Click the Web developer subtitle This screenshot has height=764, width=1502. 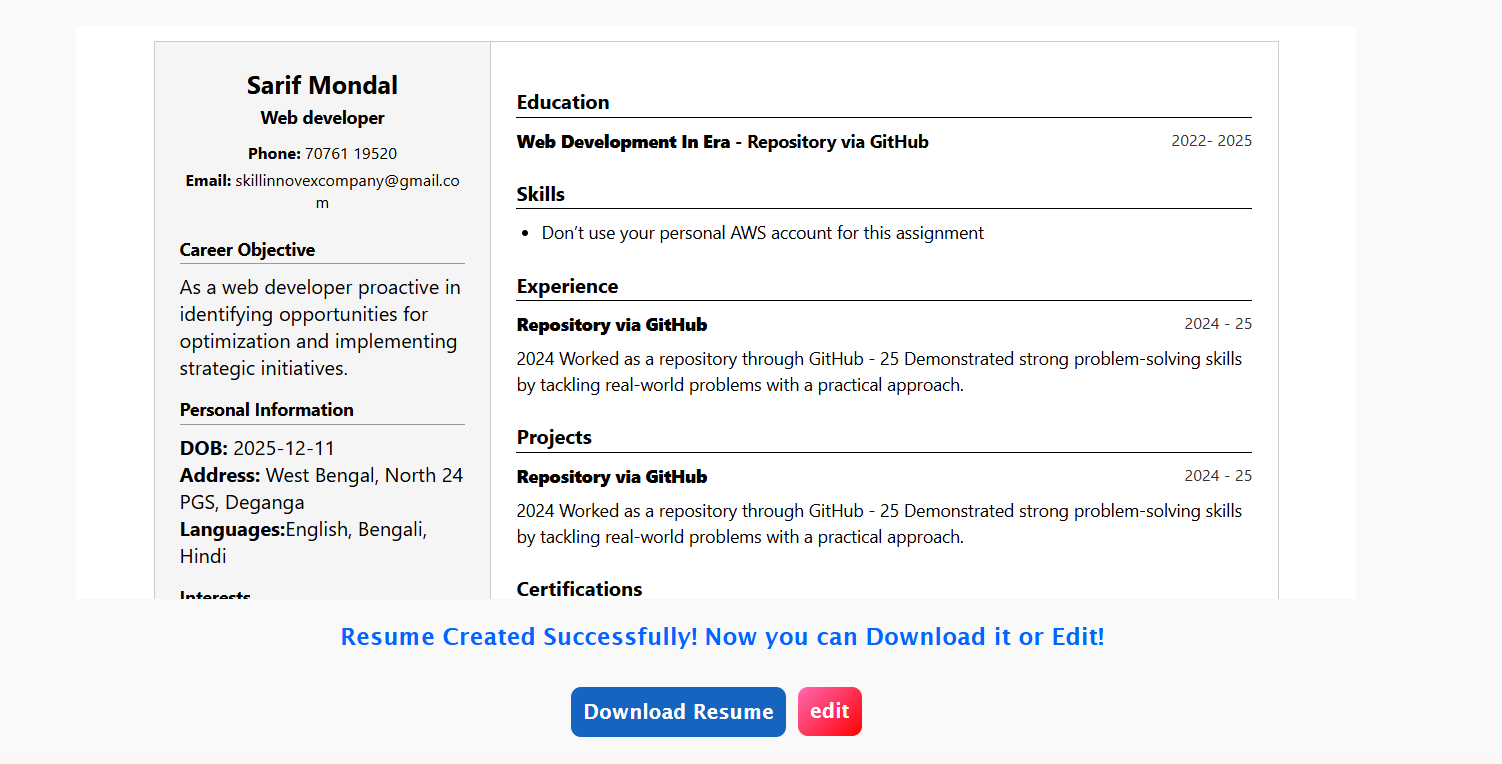[x=321, y=117]
